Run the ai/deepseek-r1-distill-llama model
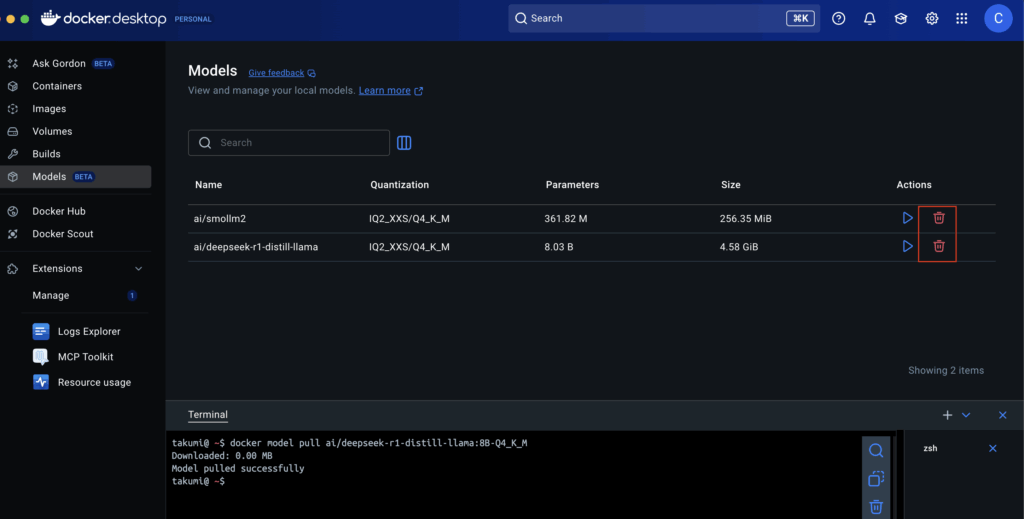Viewport: 1024px width, 519px height. click(x=907, y=246)
